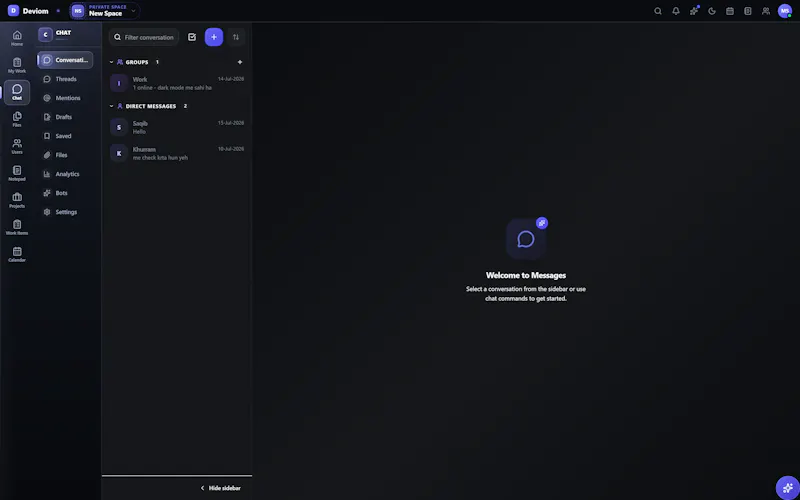Click the GROUPS section label
Screen dimensions: 800x500
coord(137,62)
